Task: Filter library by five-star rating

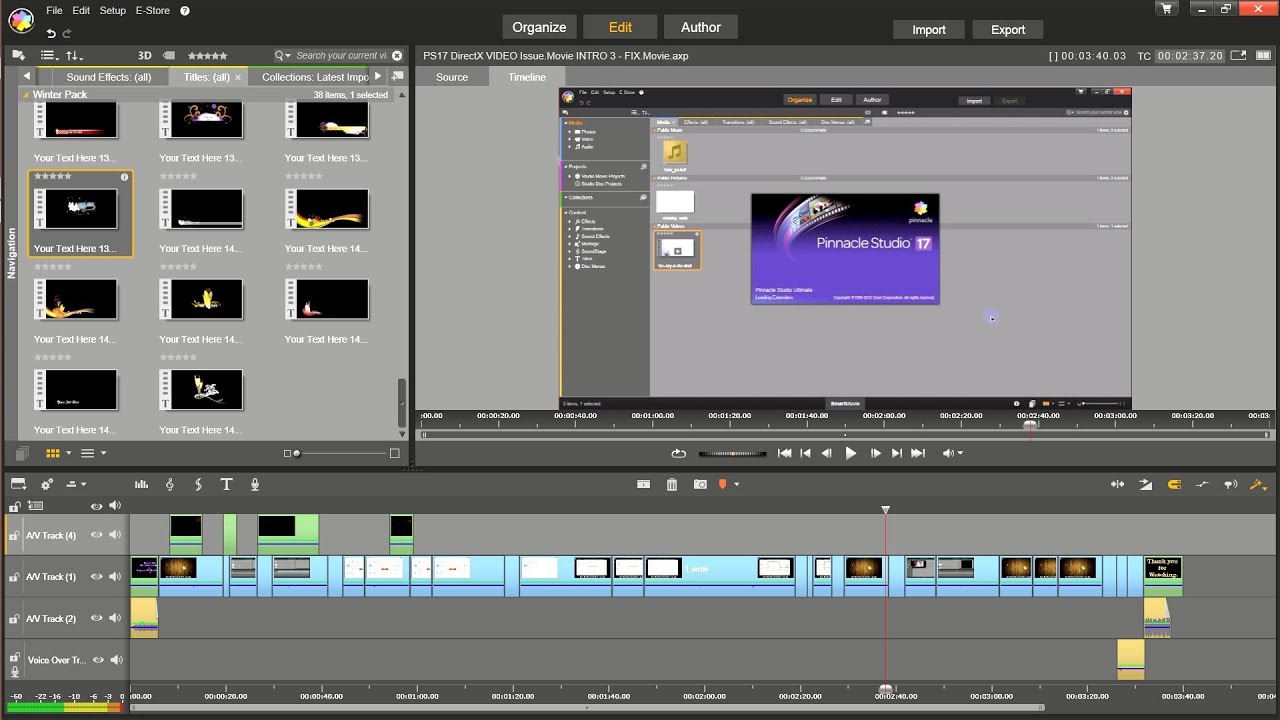Action: [x=207, y=56]
